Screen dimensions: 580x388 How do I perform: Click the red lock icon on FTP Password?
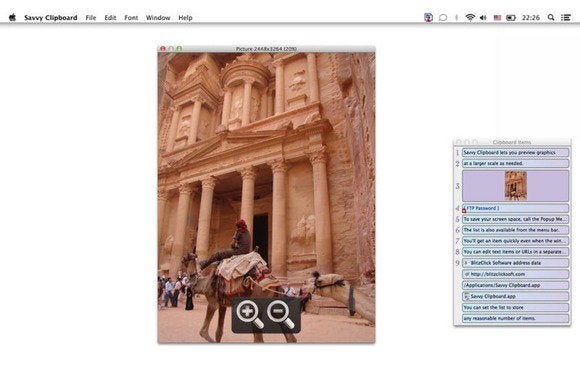(464, 210)
